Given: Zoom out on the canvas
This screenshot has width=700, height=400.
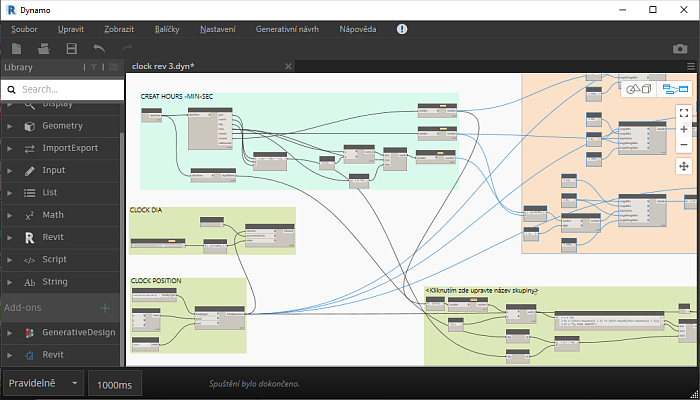Looking at the screenshot, I should 684,145.
